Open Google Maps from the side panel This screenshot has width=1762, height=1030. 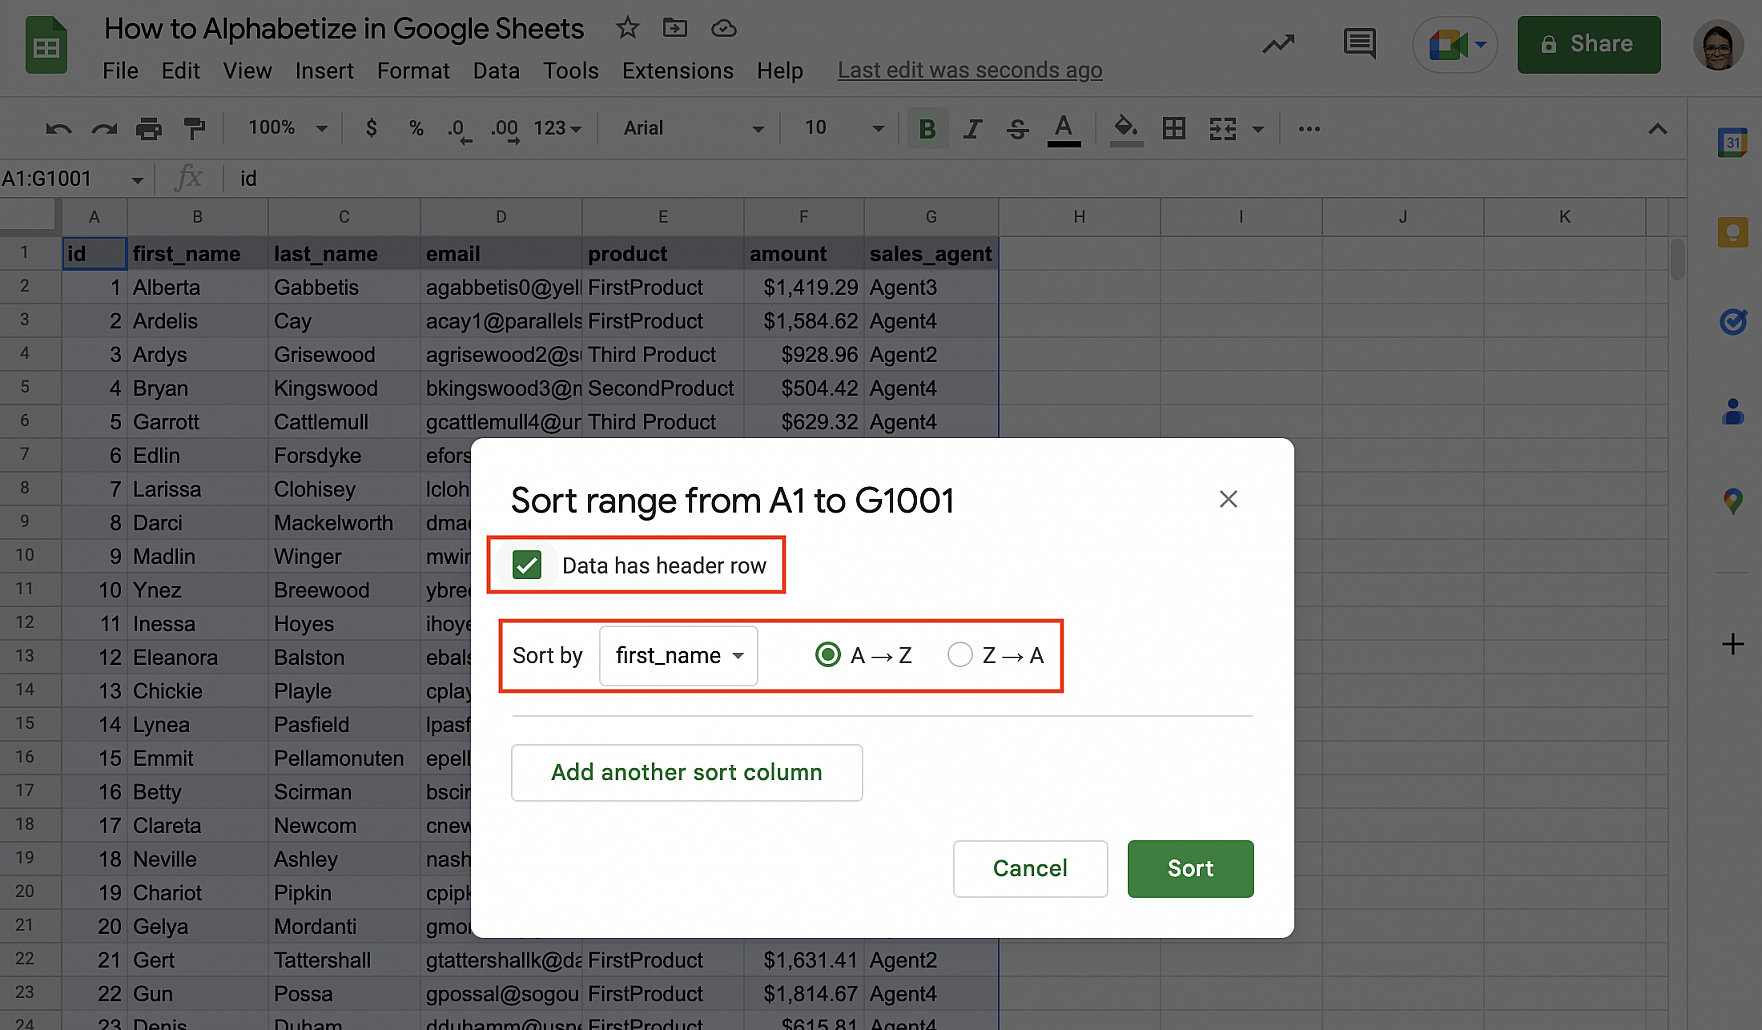(1734, 501)
